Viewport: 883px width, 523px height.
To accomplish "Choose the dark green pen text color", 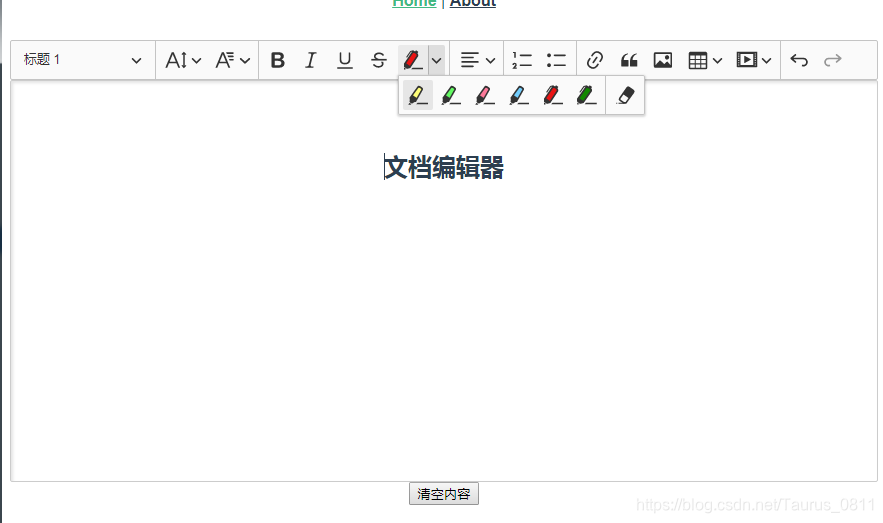I will [586, 95].
